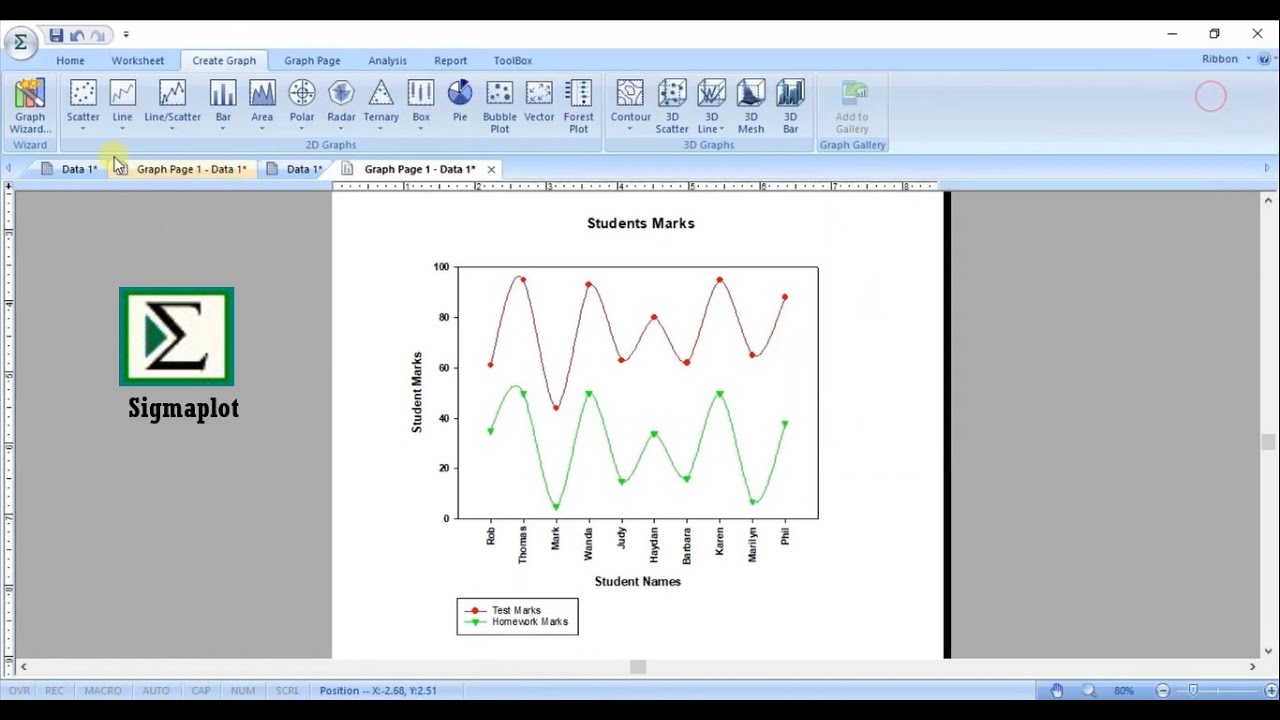Zoom out with the minus button
Screen dimensions: 1280x720
click(x=1162, y=690)
